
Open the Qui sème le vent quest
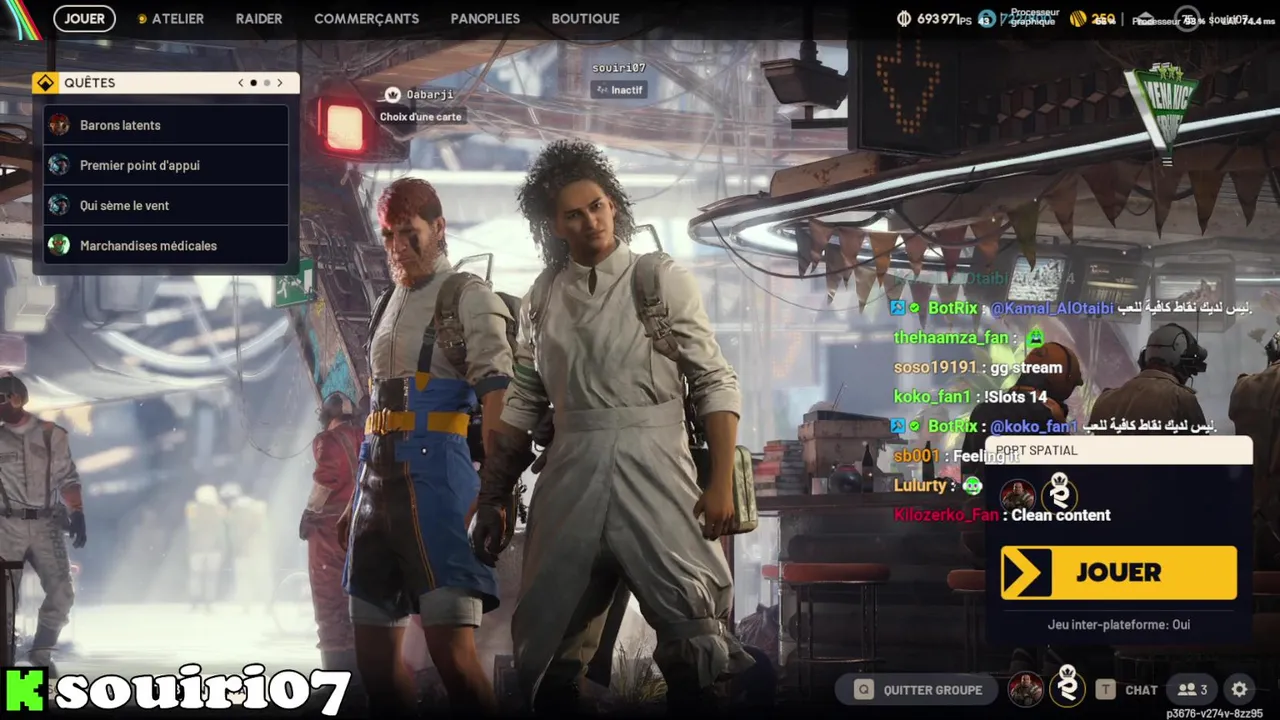pyautogui.click(x=166, y=205)
